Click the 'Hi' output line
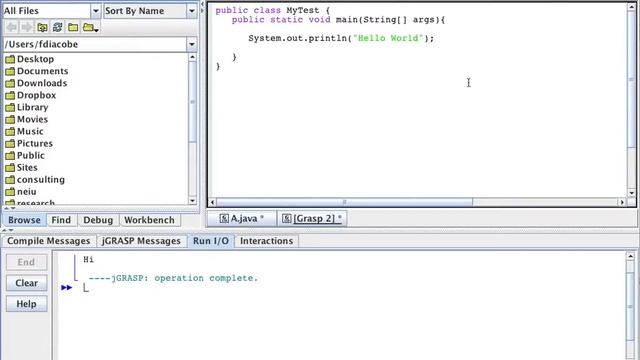This screenshot has width=640, height=360. [89, 260]
